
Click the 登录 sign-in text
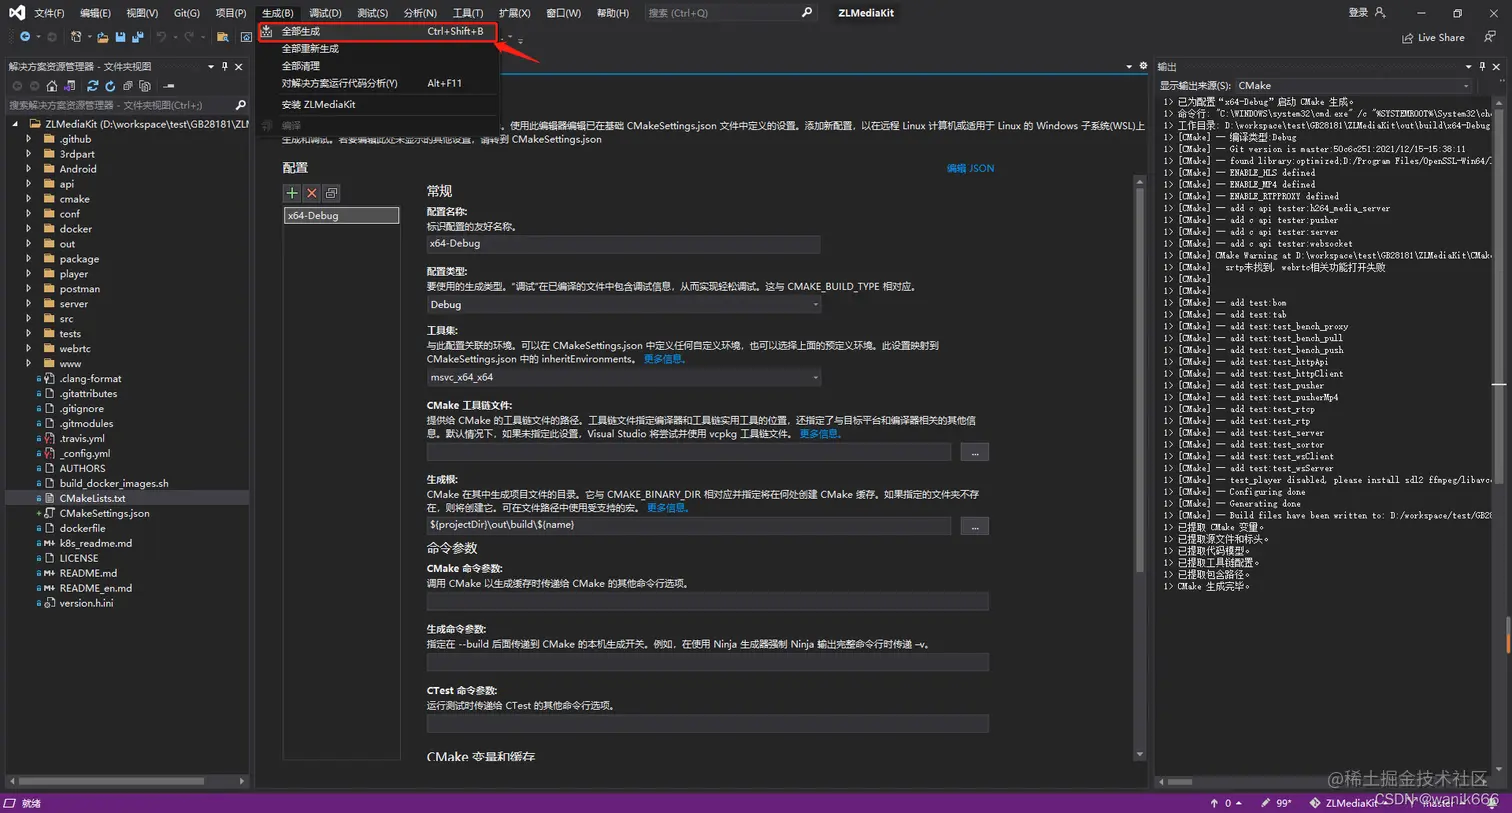tap(1358, 13)
